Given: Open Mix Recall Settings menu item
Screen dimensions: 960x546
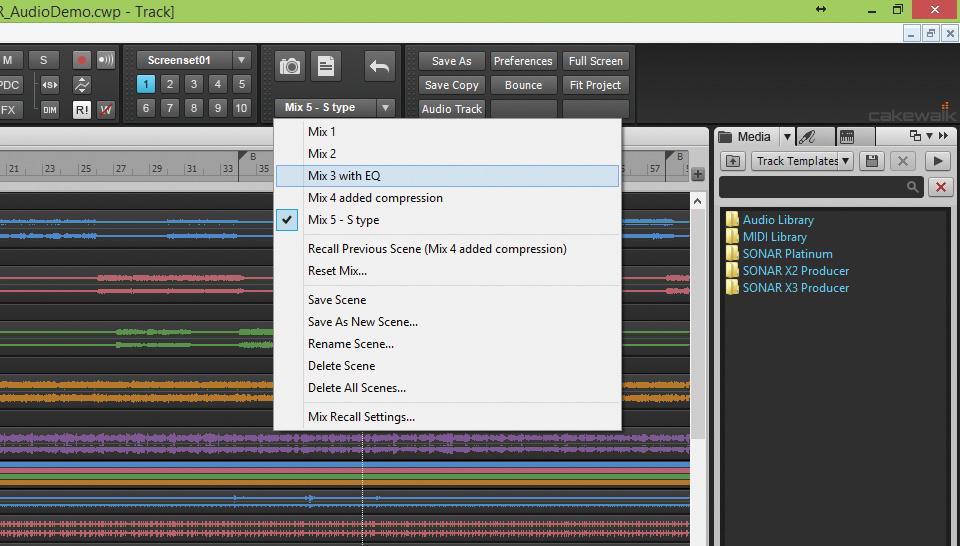Looking at the screenshot, I should pos(361,417).
